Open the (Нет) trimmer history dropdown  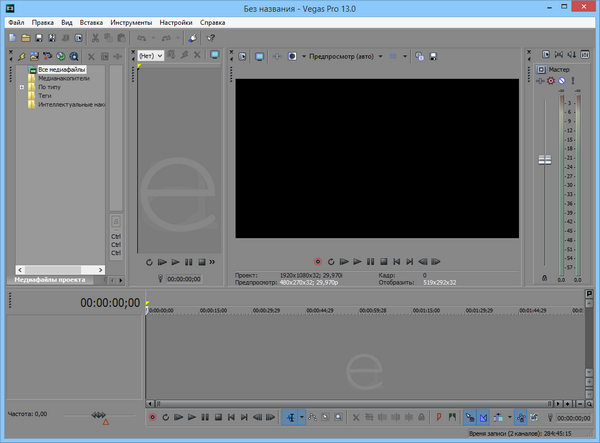click(152, 55)
